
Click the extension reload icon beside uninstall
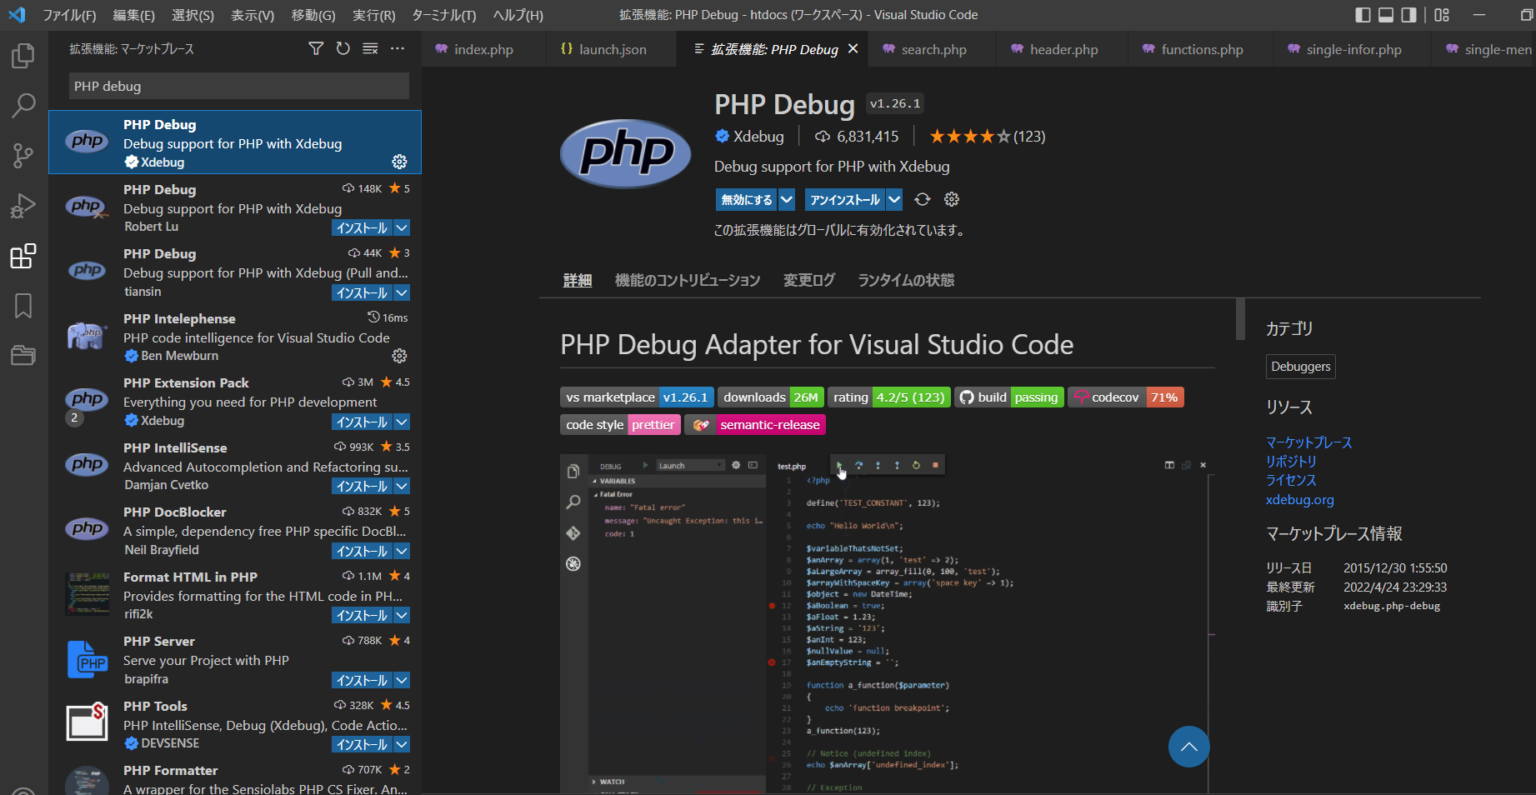pyautogui.click(x=922, y=199)
